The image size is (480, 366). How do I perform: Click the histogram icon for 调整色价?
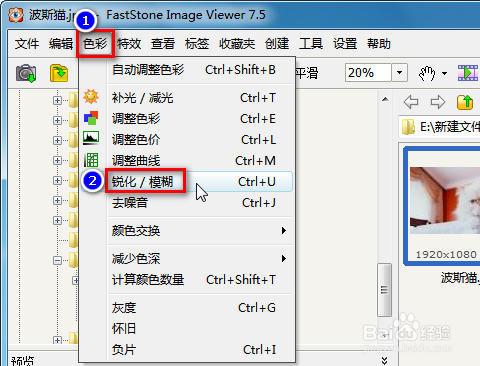click(91, 138)
